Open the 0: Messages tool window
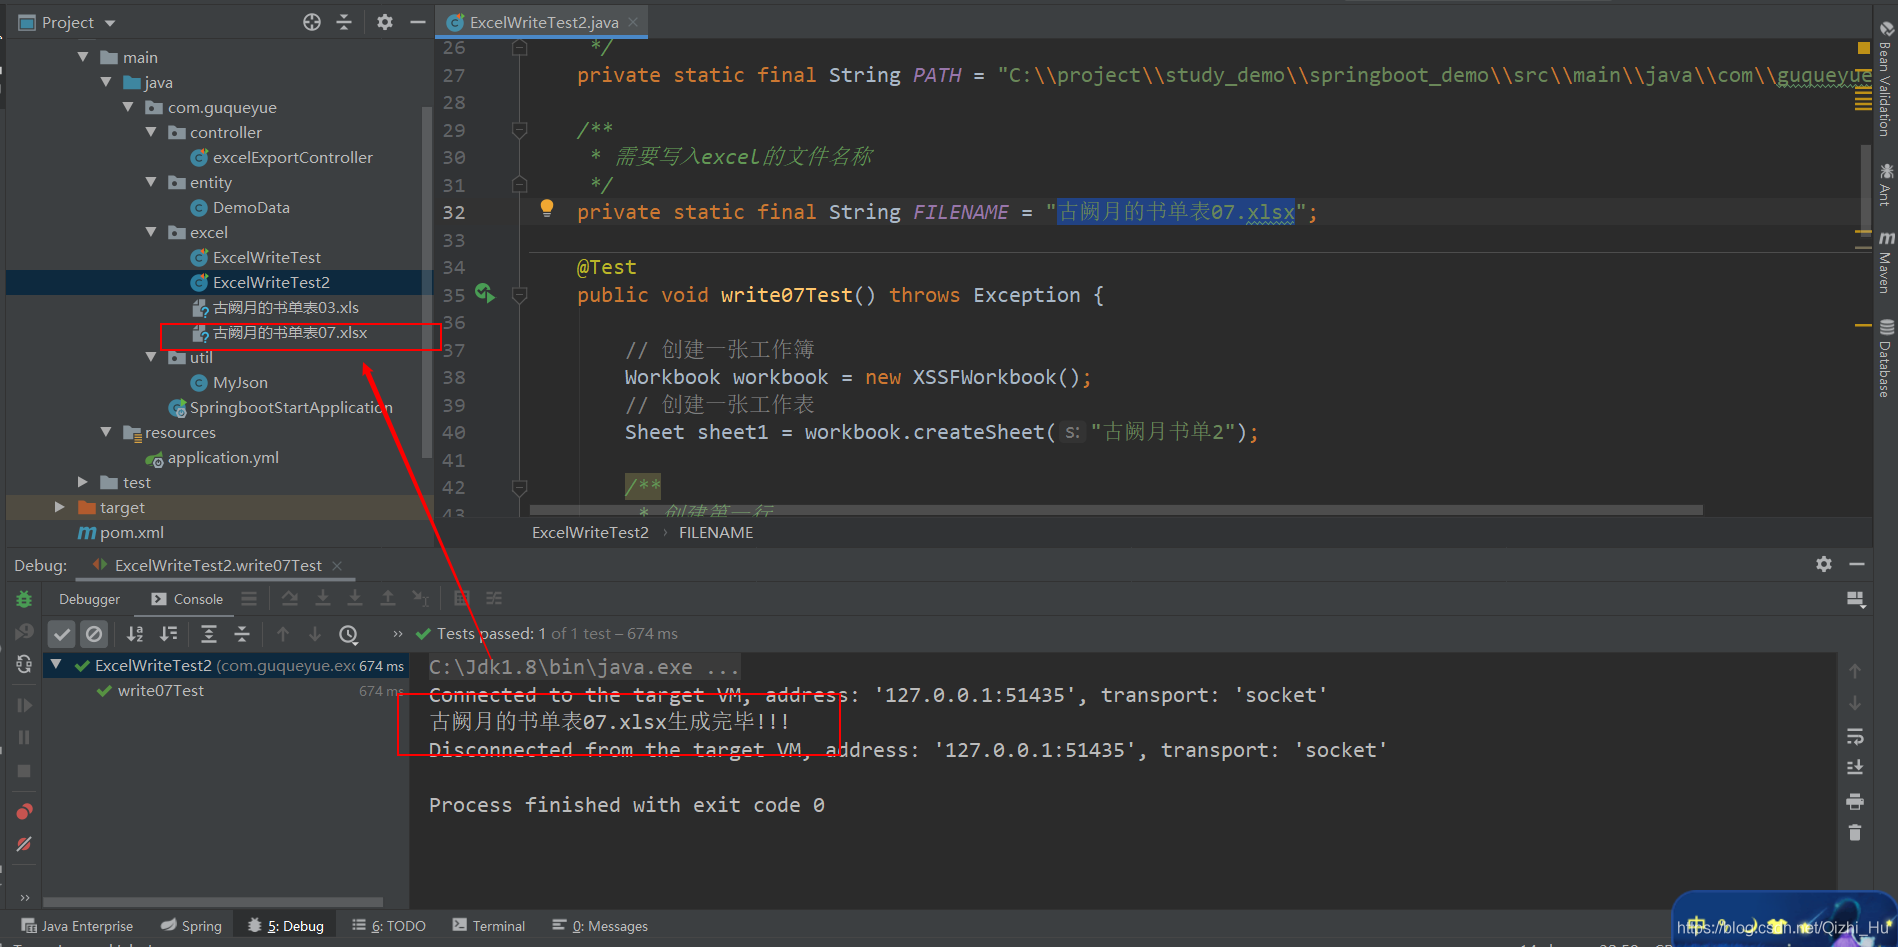Image resolution: width=1898 pixels, height=947 pixels. pyautogui.click(x=600, y=926)
